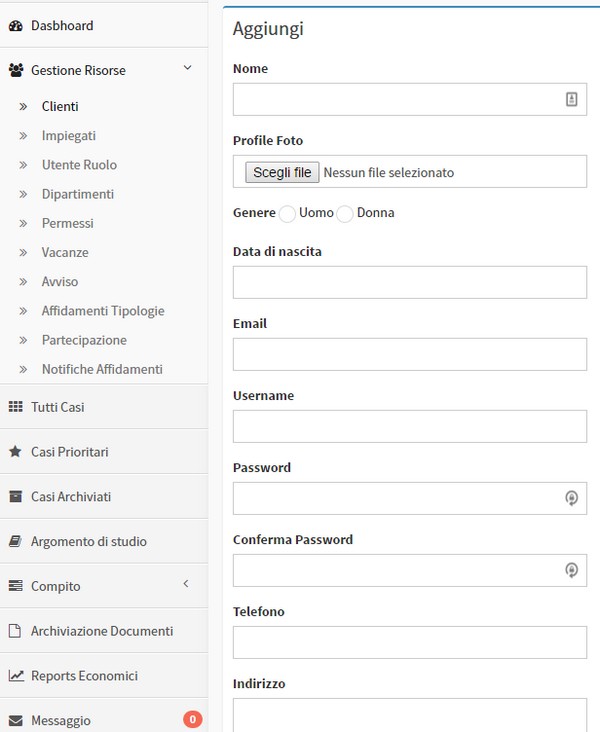Click the Reports Economici chart icon
This screenshot has height=732, width=600.
tap(15, 676)
